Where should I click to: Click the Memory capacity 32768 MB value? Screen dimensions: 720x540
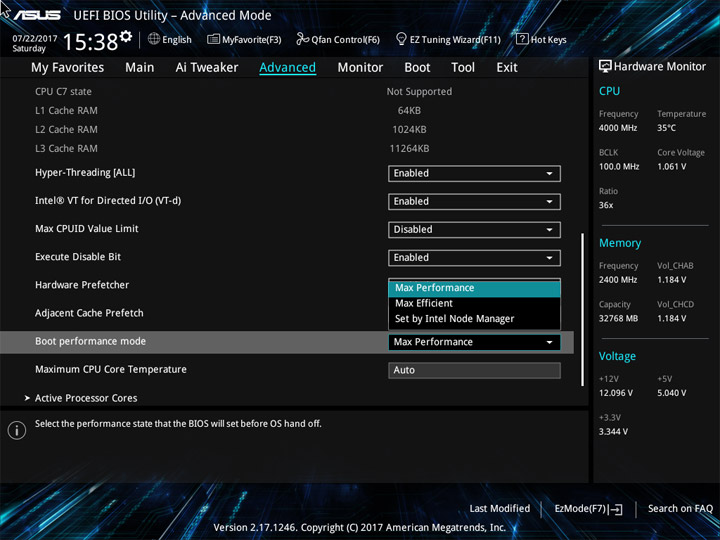(618, 319)
